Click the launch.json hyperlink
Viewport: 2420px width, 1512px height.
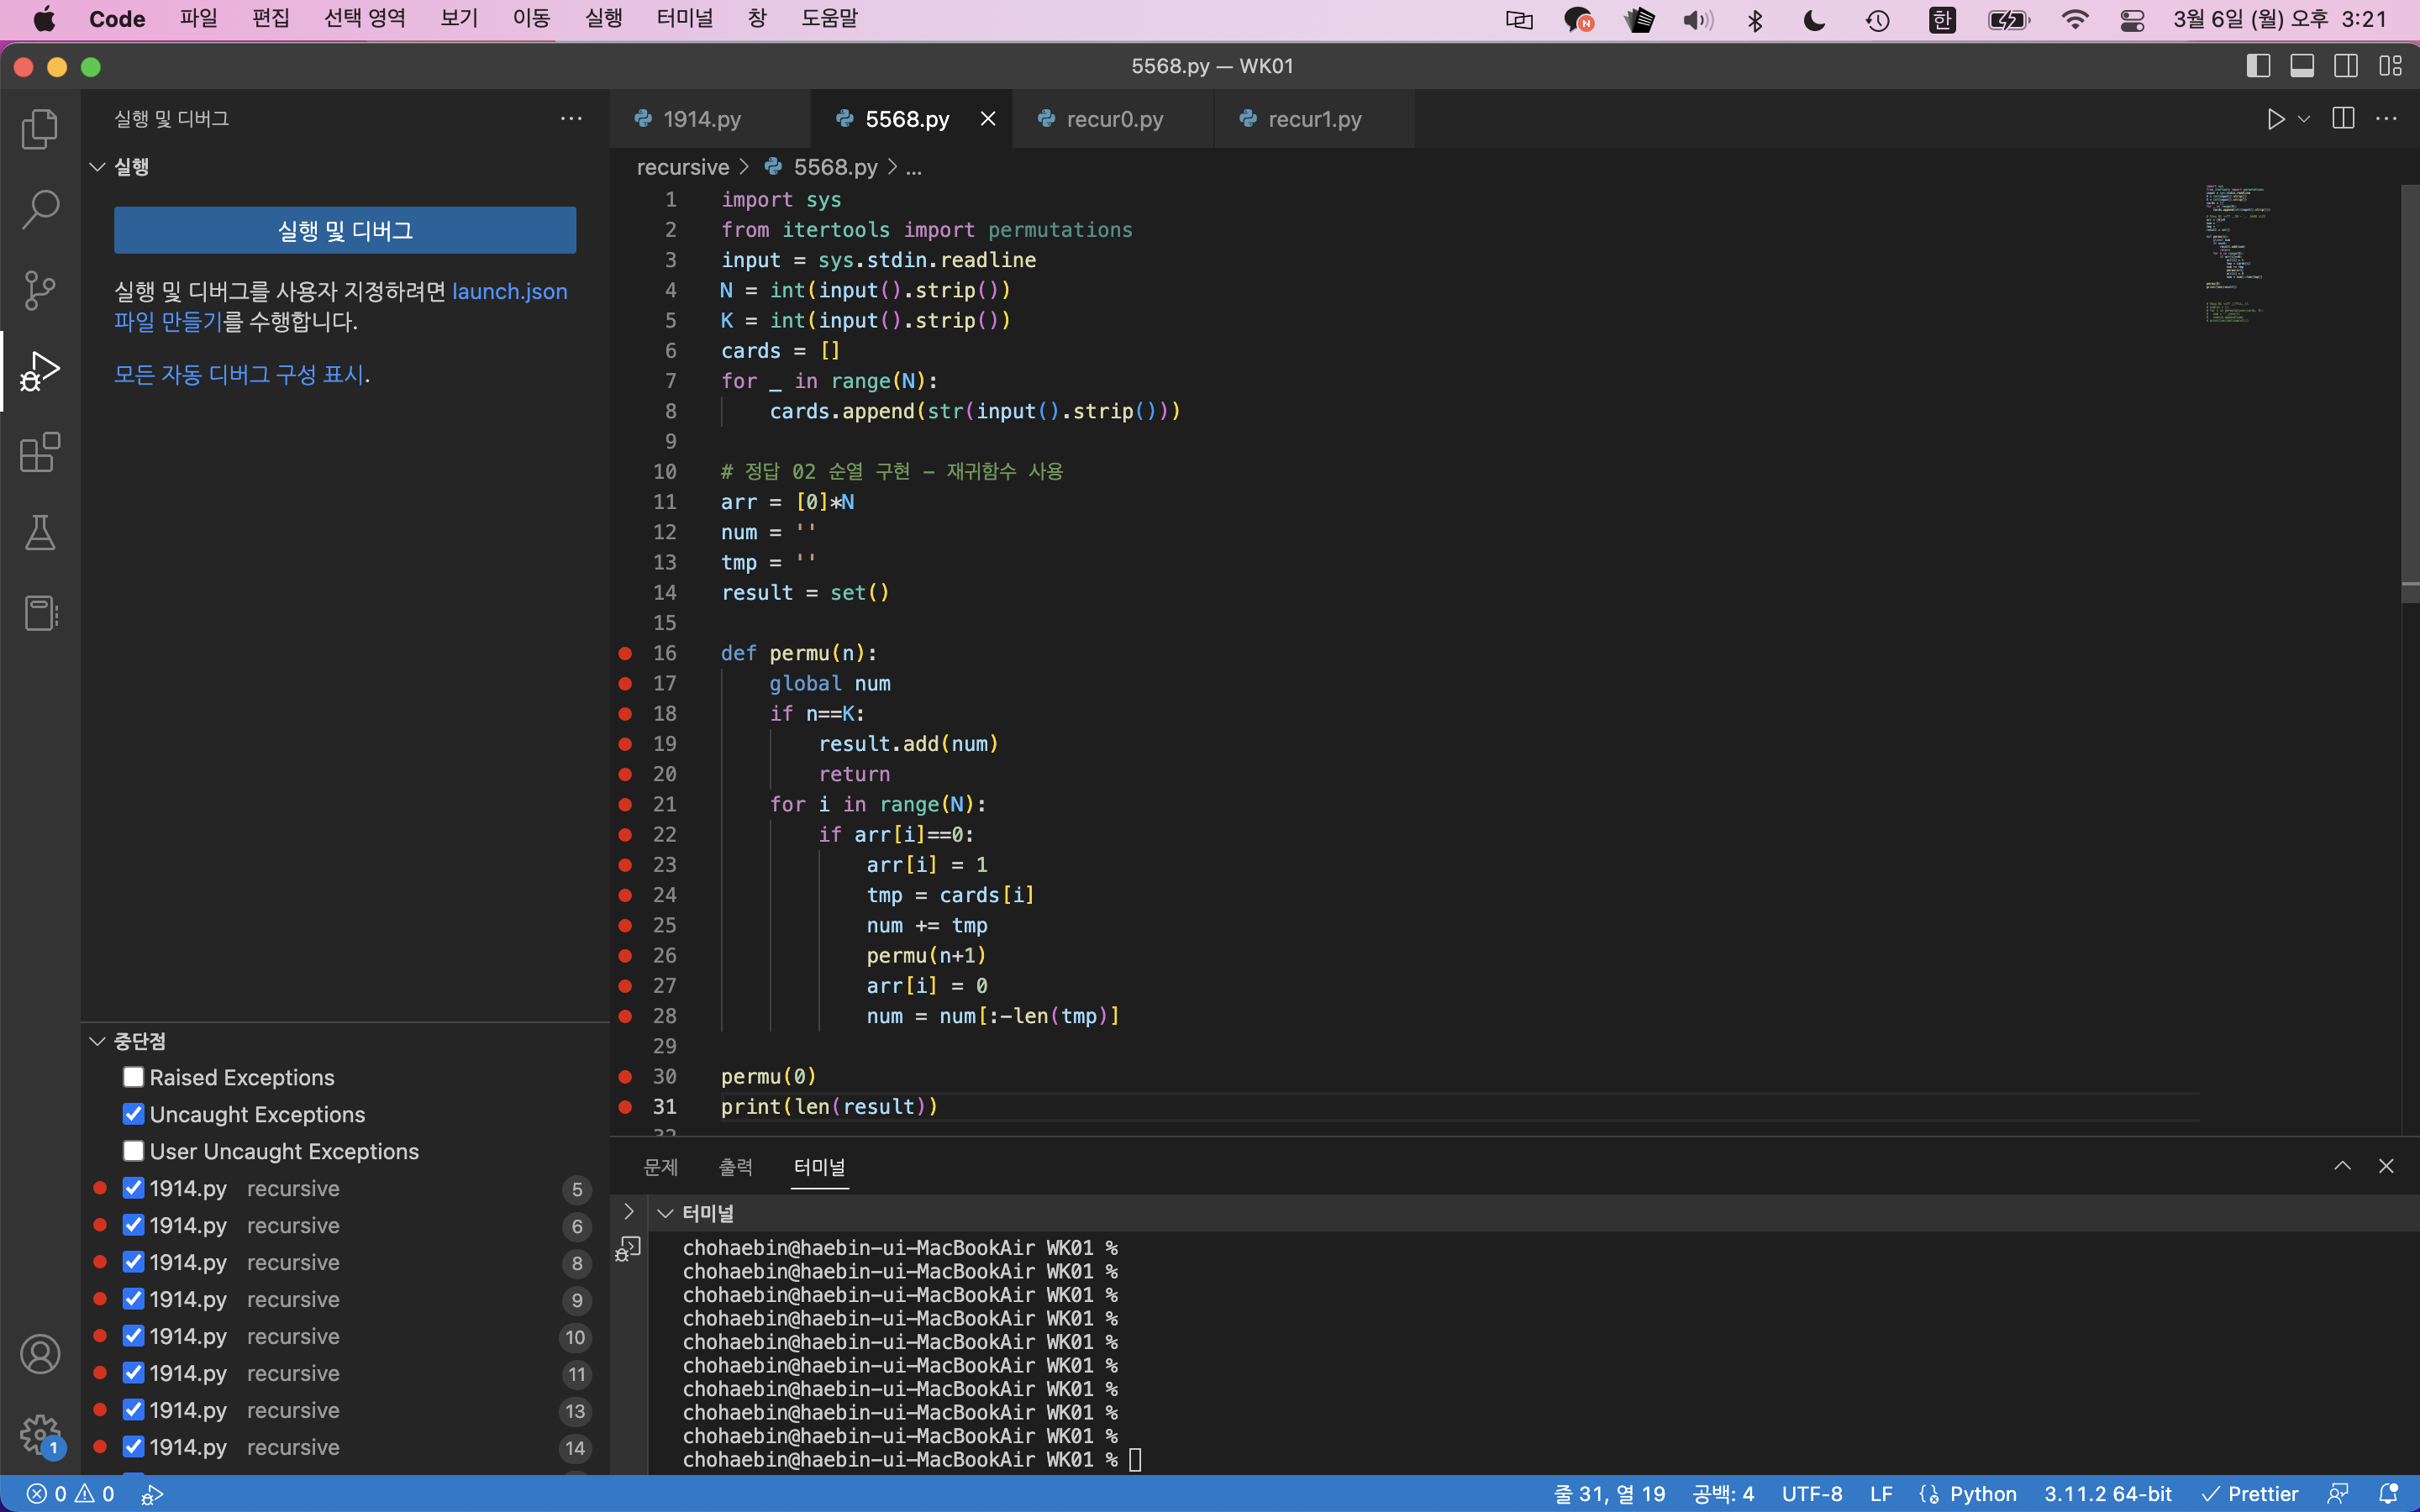coord(508,289)
